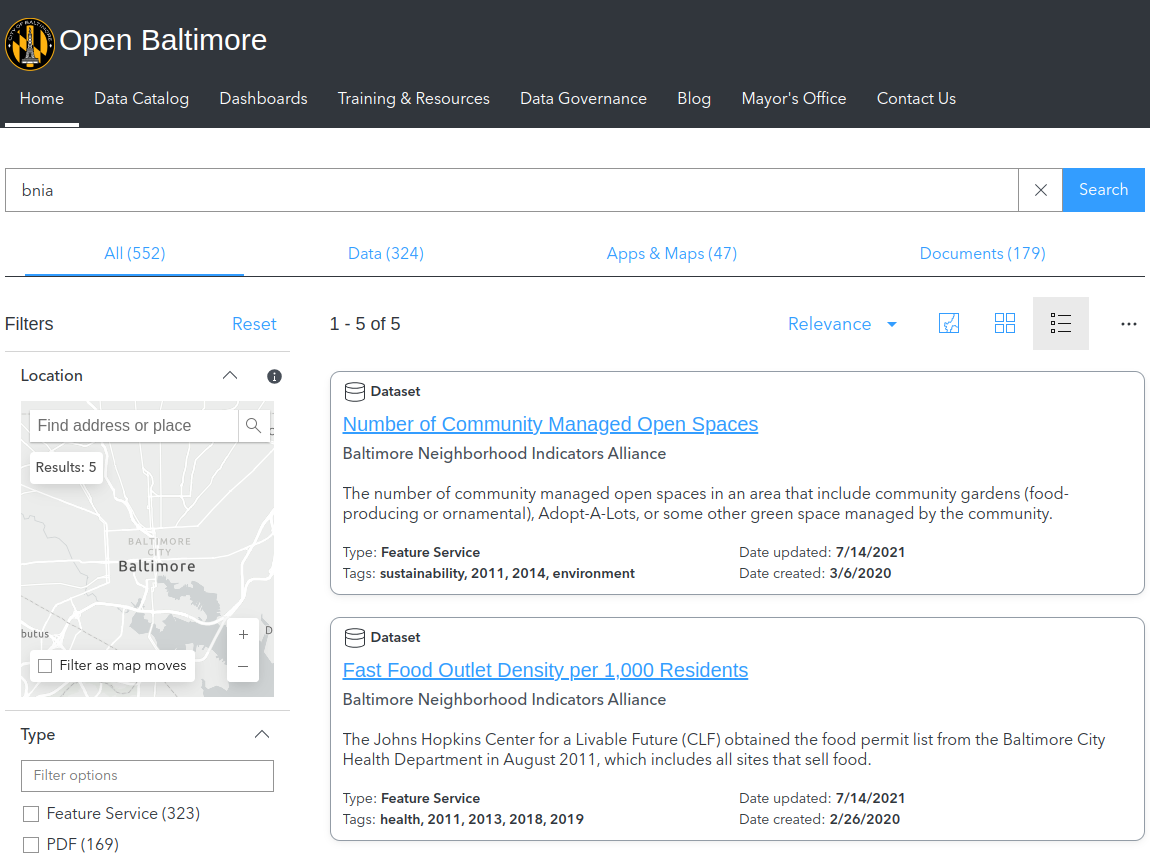This screenshot has width=1150, height=858.
Task: Check the Feature Service (323) filter
Action: 31,814
